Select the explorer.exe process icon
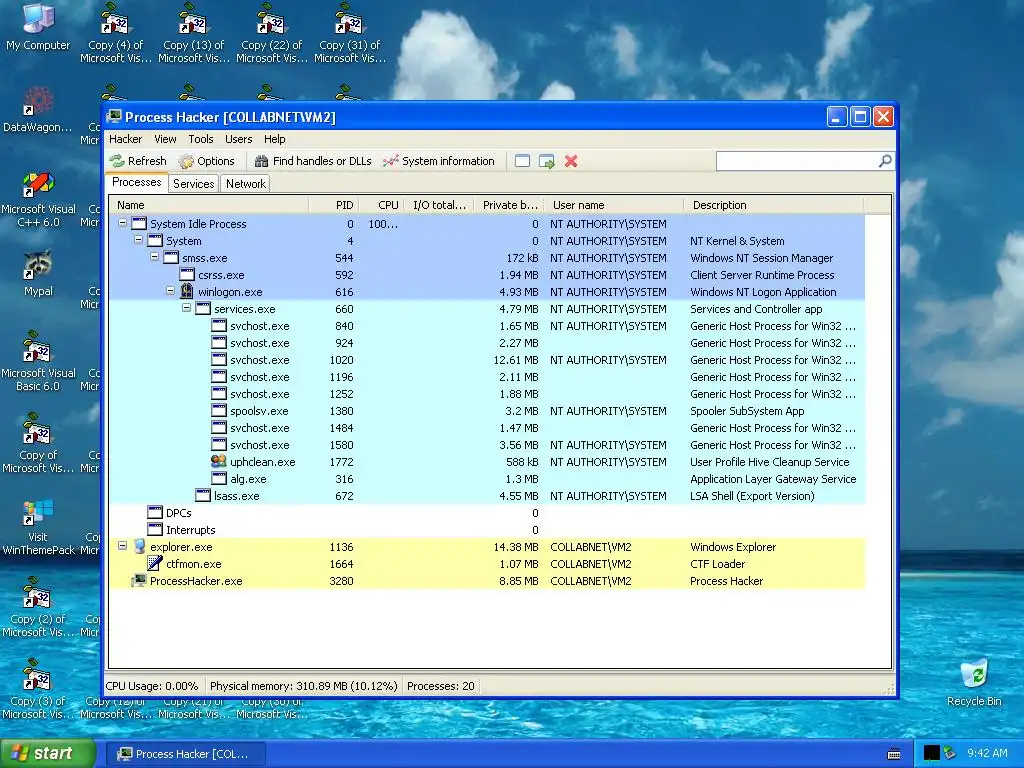 pos(139,546)
